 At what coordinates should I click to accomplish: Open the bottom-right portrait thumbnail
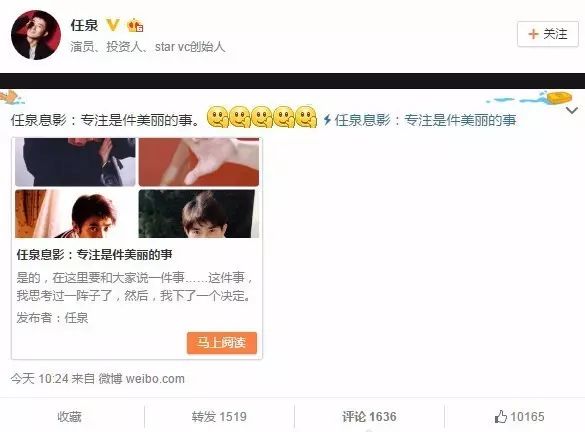pos(198,214)
